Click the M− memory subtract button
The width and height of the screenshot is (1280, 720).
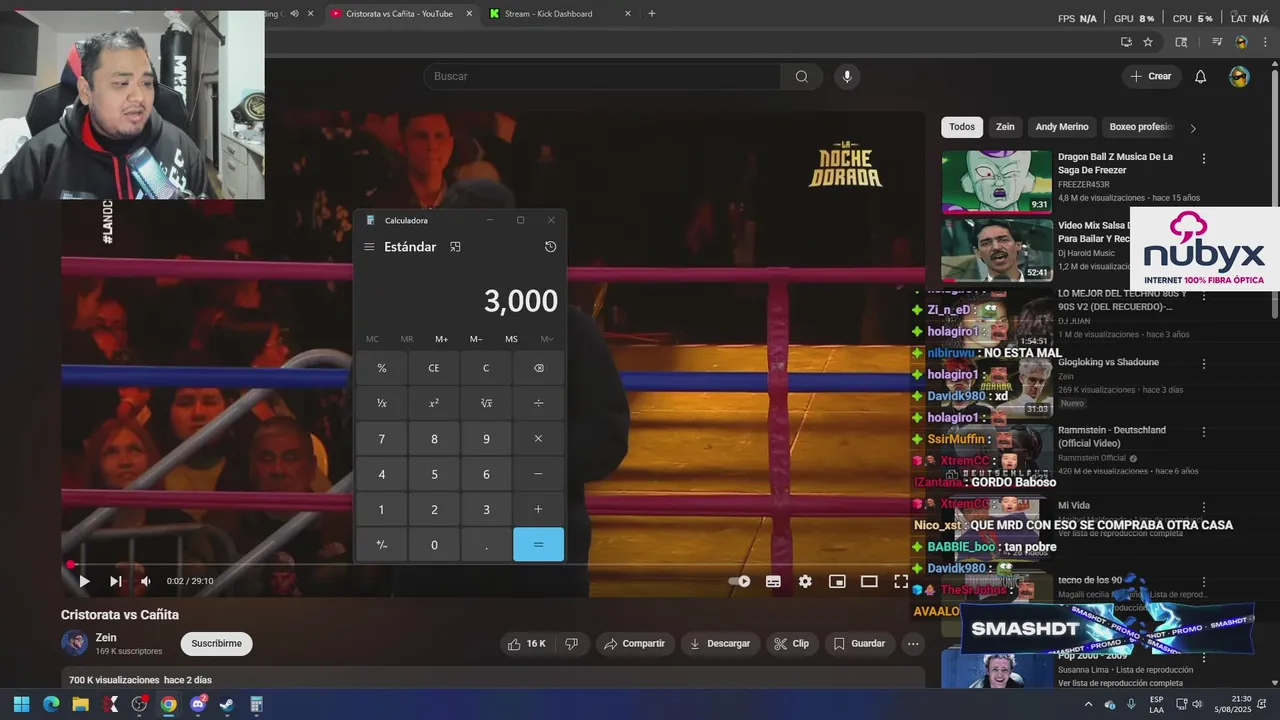pos(476,339)
